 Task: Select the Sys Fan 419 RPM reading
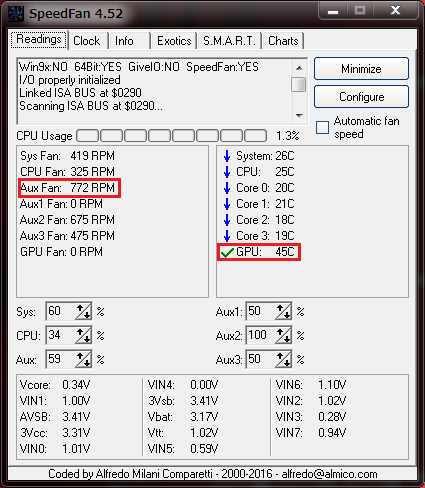pos(67,156)
